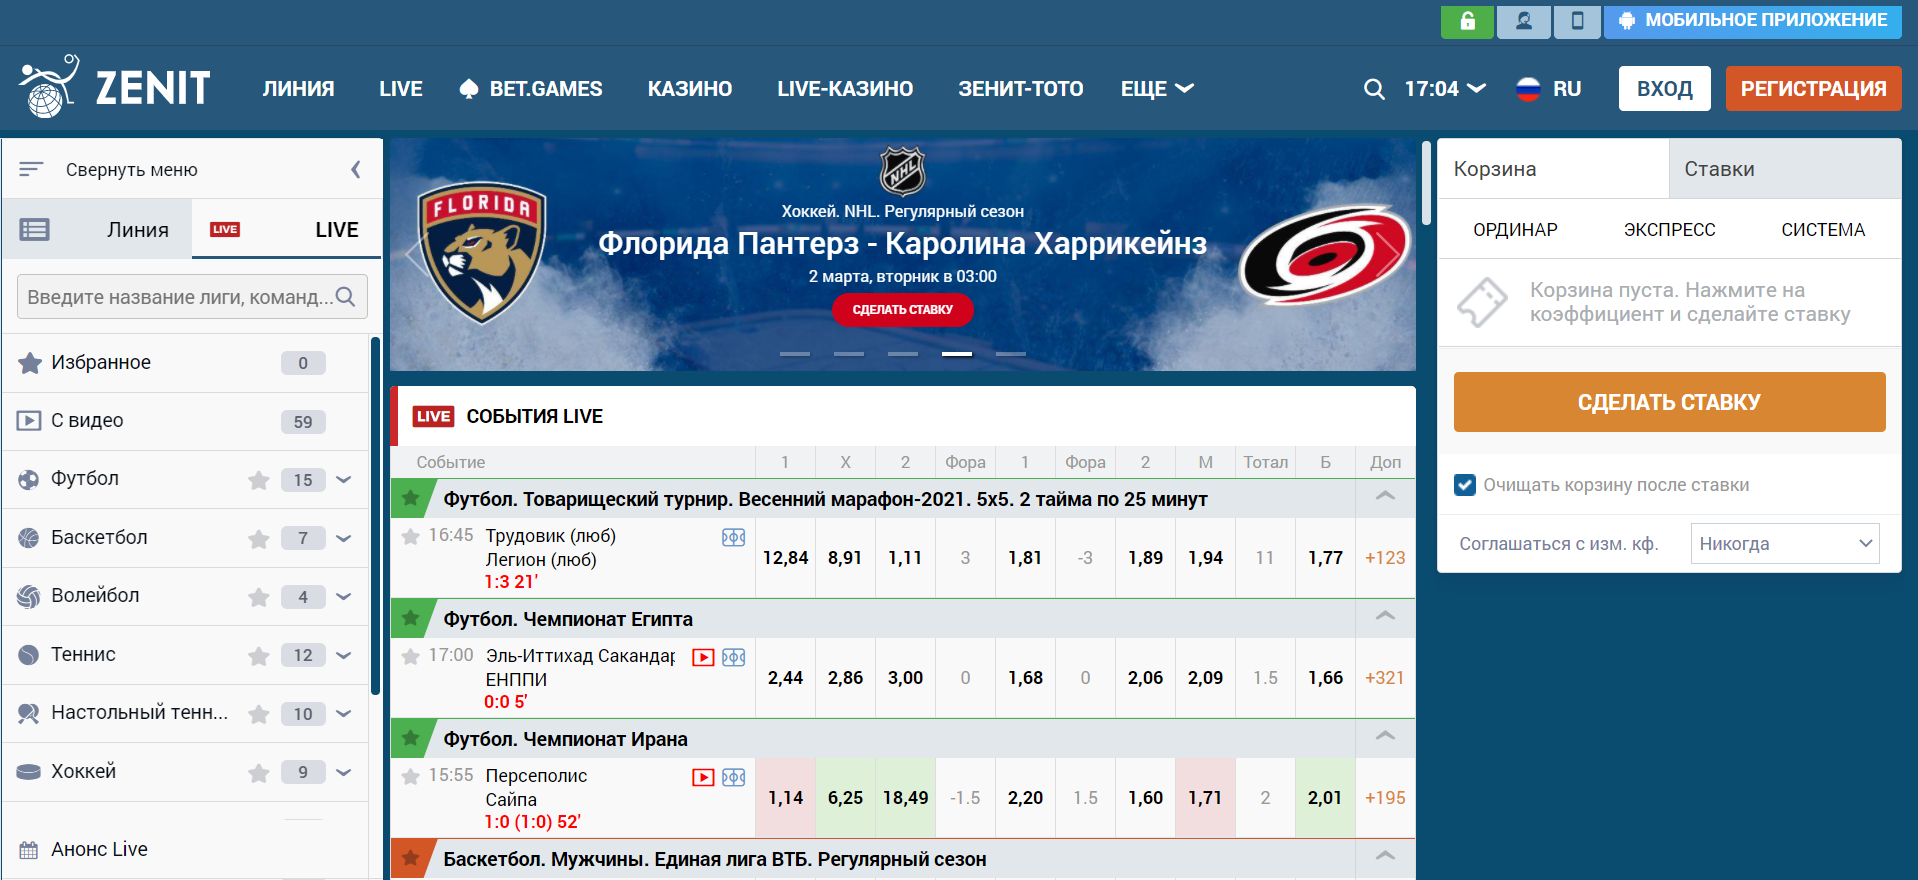Click the С видео play icon
The height and width of the screenshot is (880, 1918).
coord(29,421)
